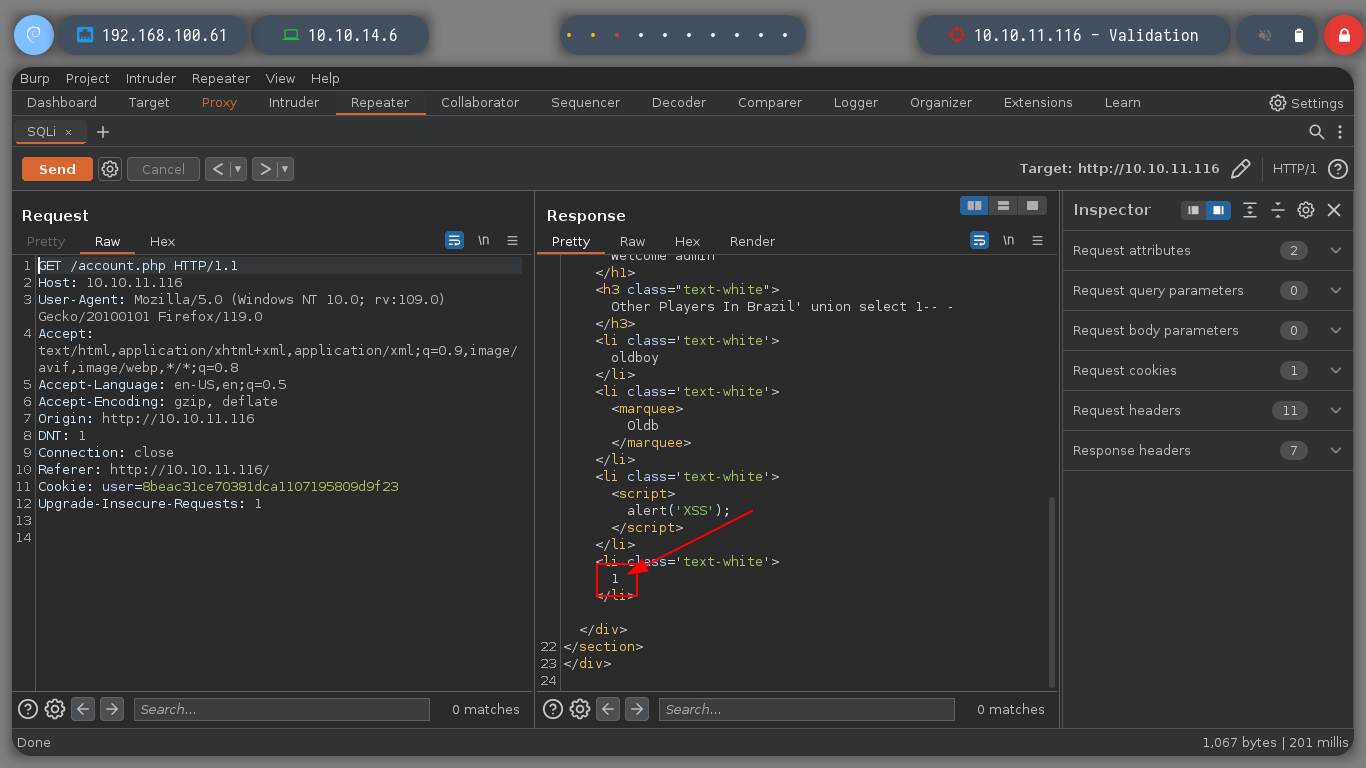The height and width of the screenshot is (768, 1366).
Task: Open Request search settings gear
Action: 55,709
